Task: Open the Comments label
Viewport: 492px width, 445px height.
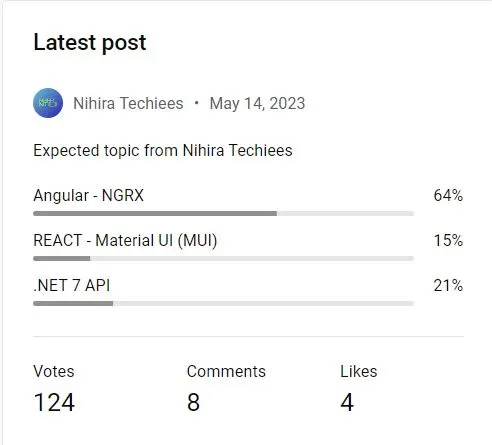Action: 226,371
